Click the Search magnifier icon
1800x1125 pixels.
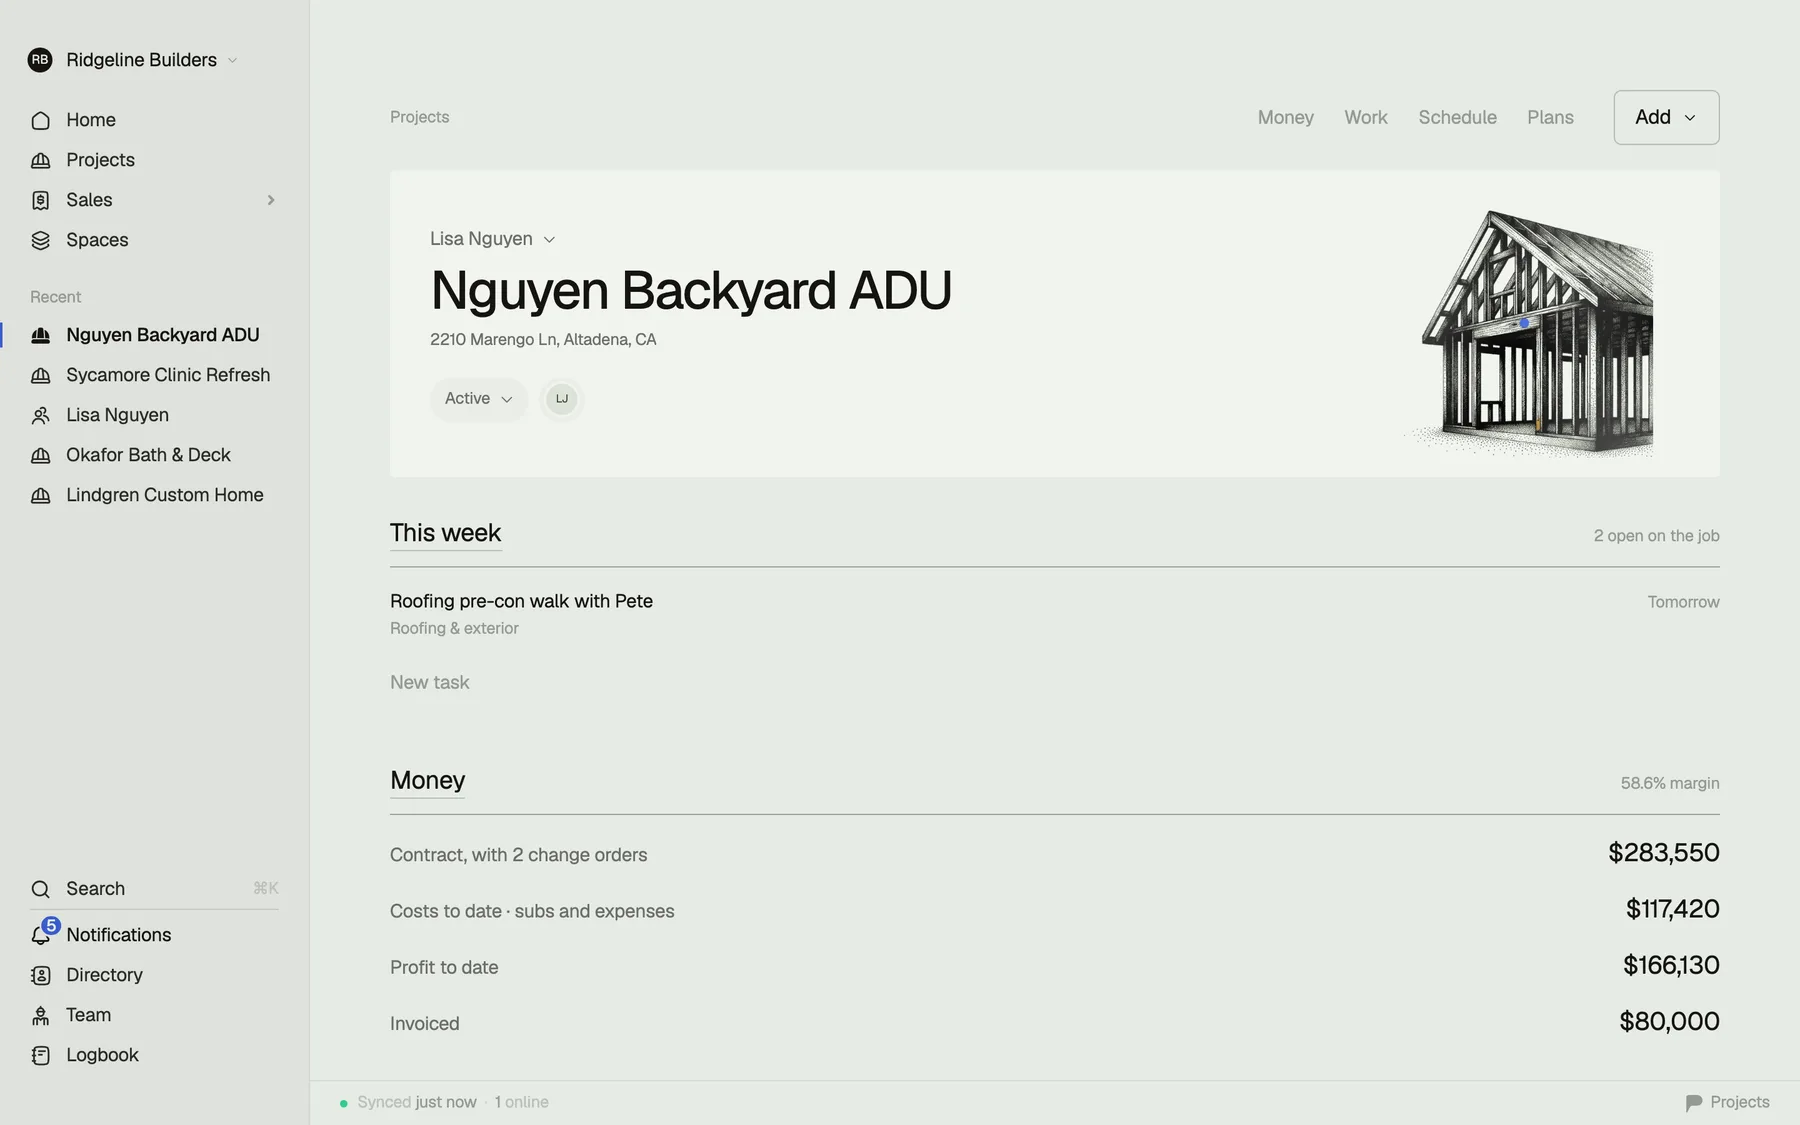40,889
